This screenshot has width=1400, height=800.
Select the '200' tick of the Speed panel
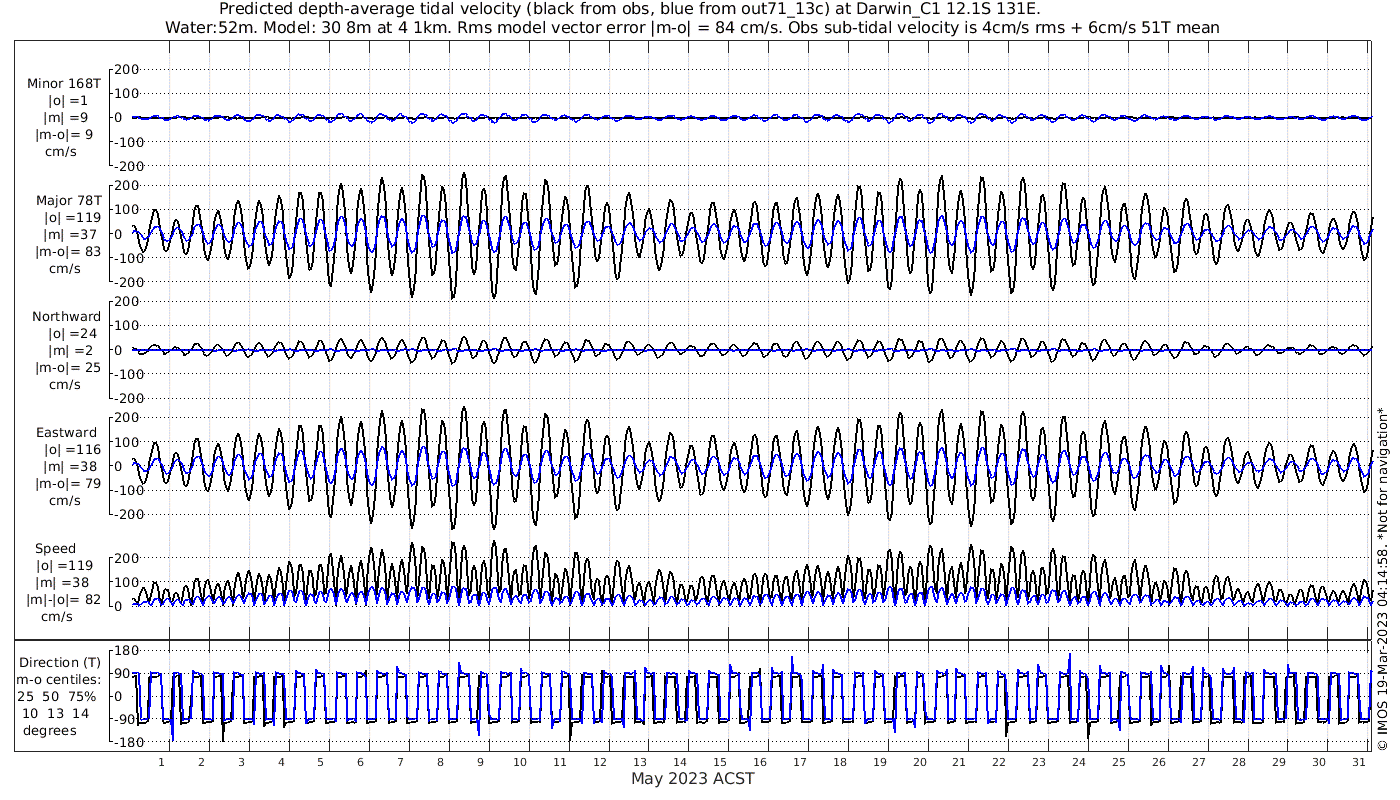[x=125, y=558]
